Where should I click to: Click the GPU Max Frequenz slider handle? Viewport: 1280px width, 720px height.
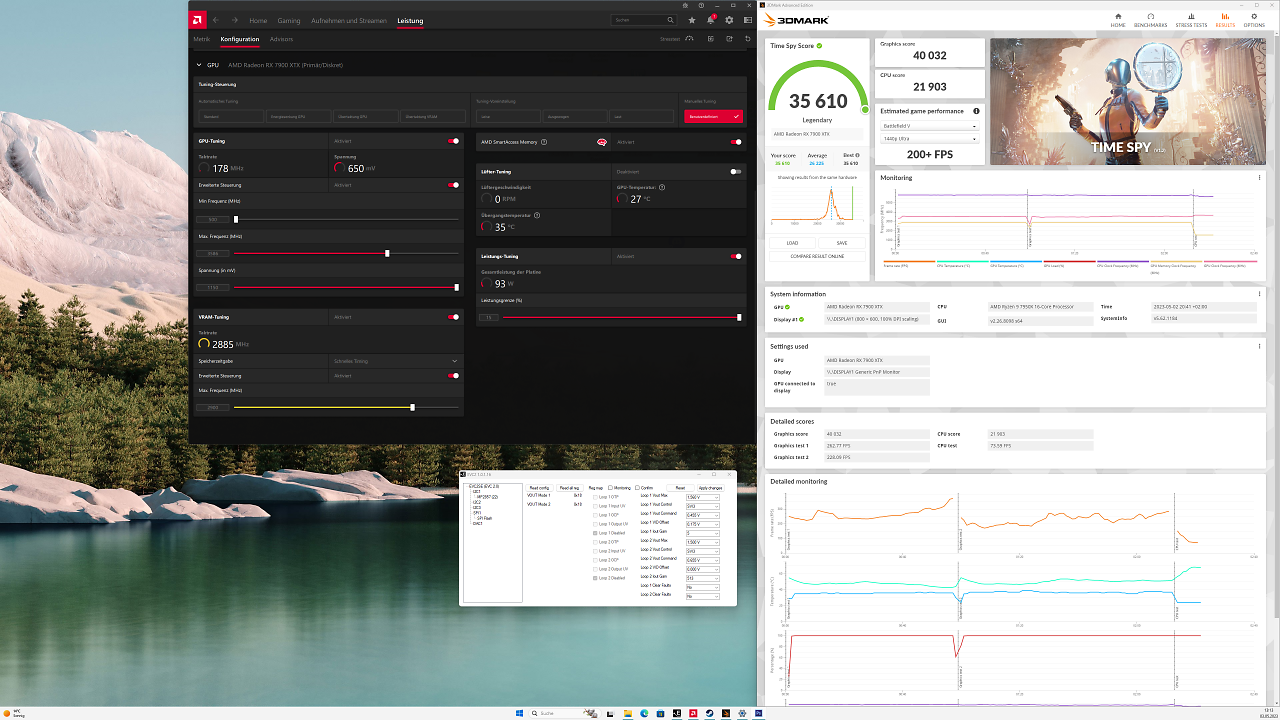click(387, 253)
